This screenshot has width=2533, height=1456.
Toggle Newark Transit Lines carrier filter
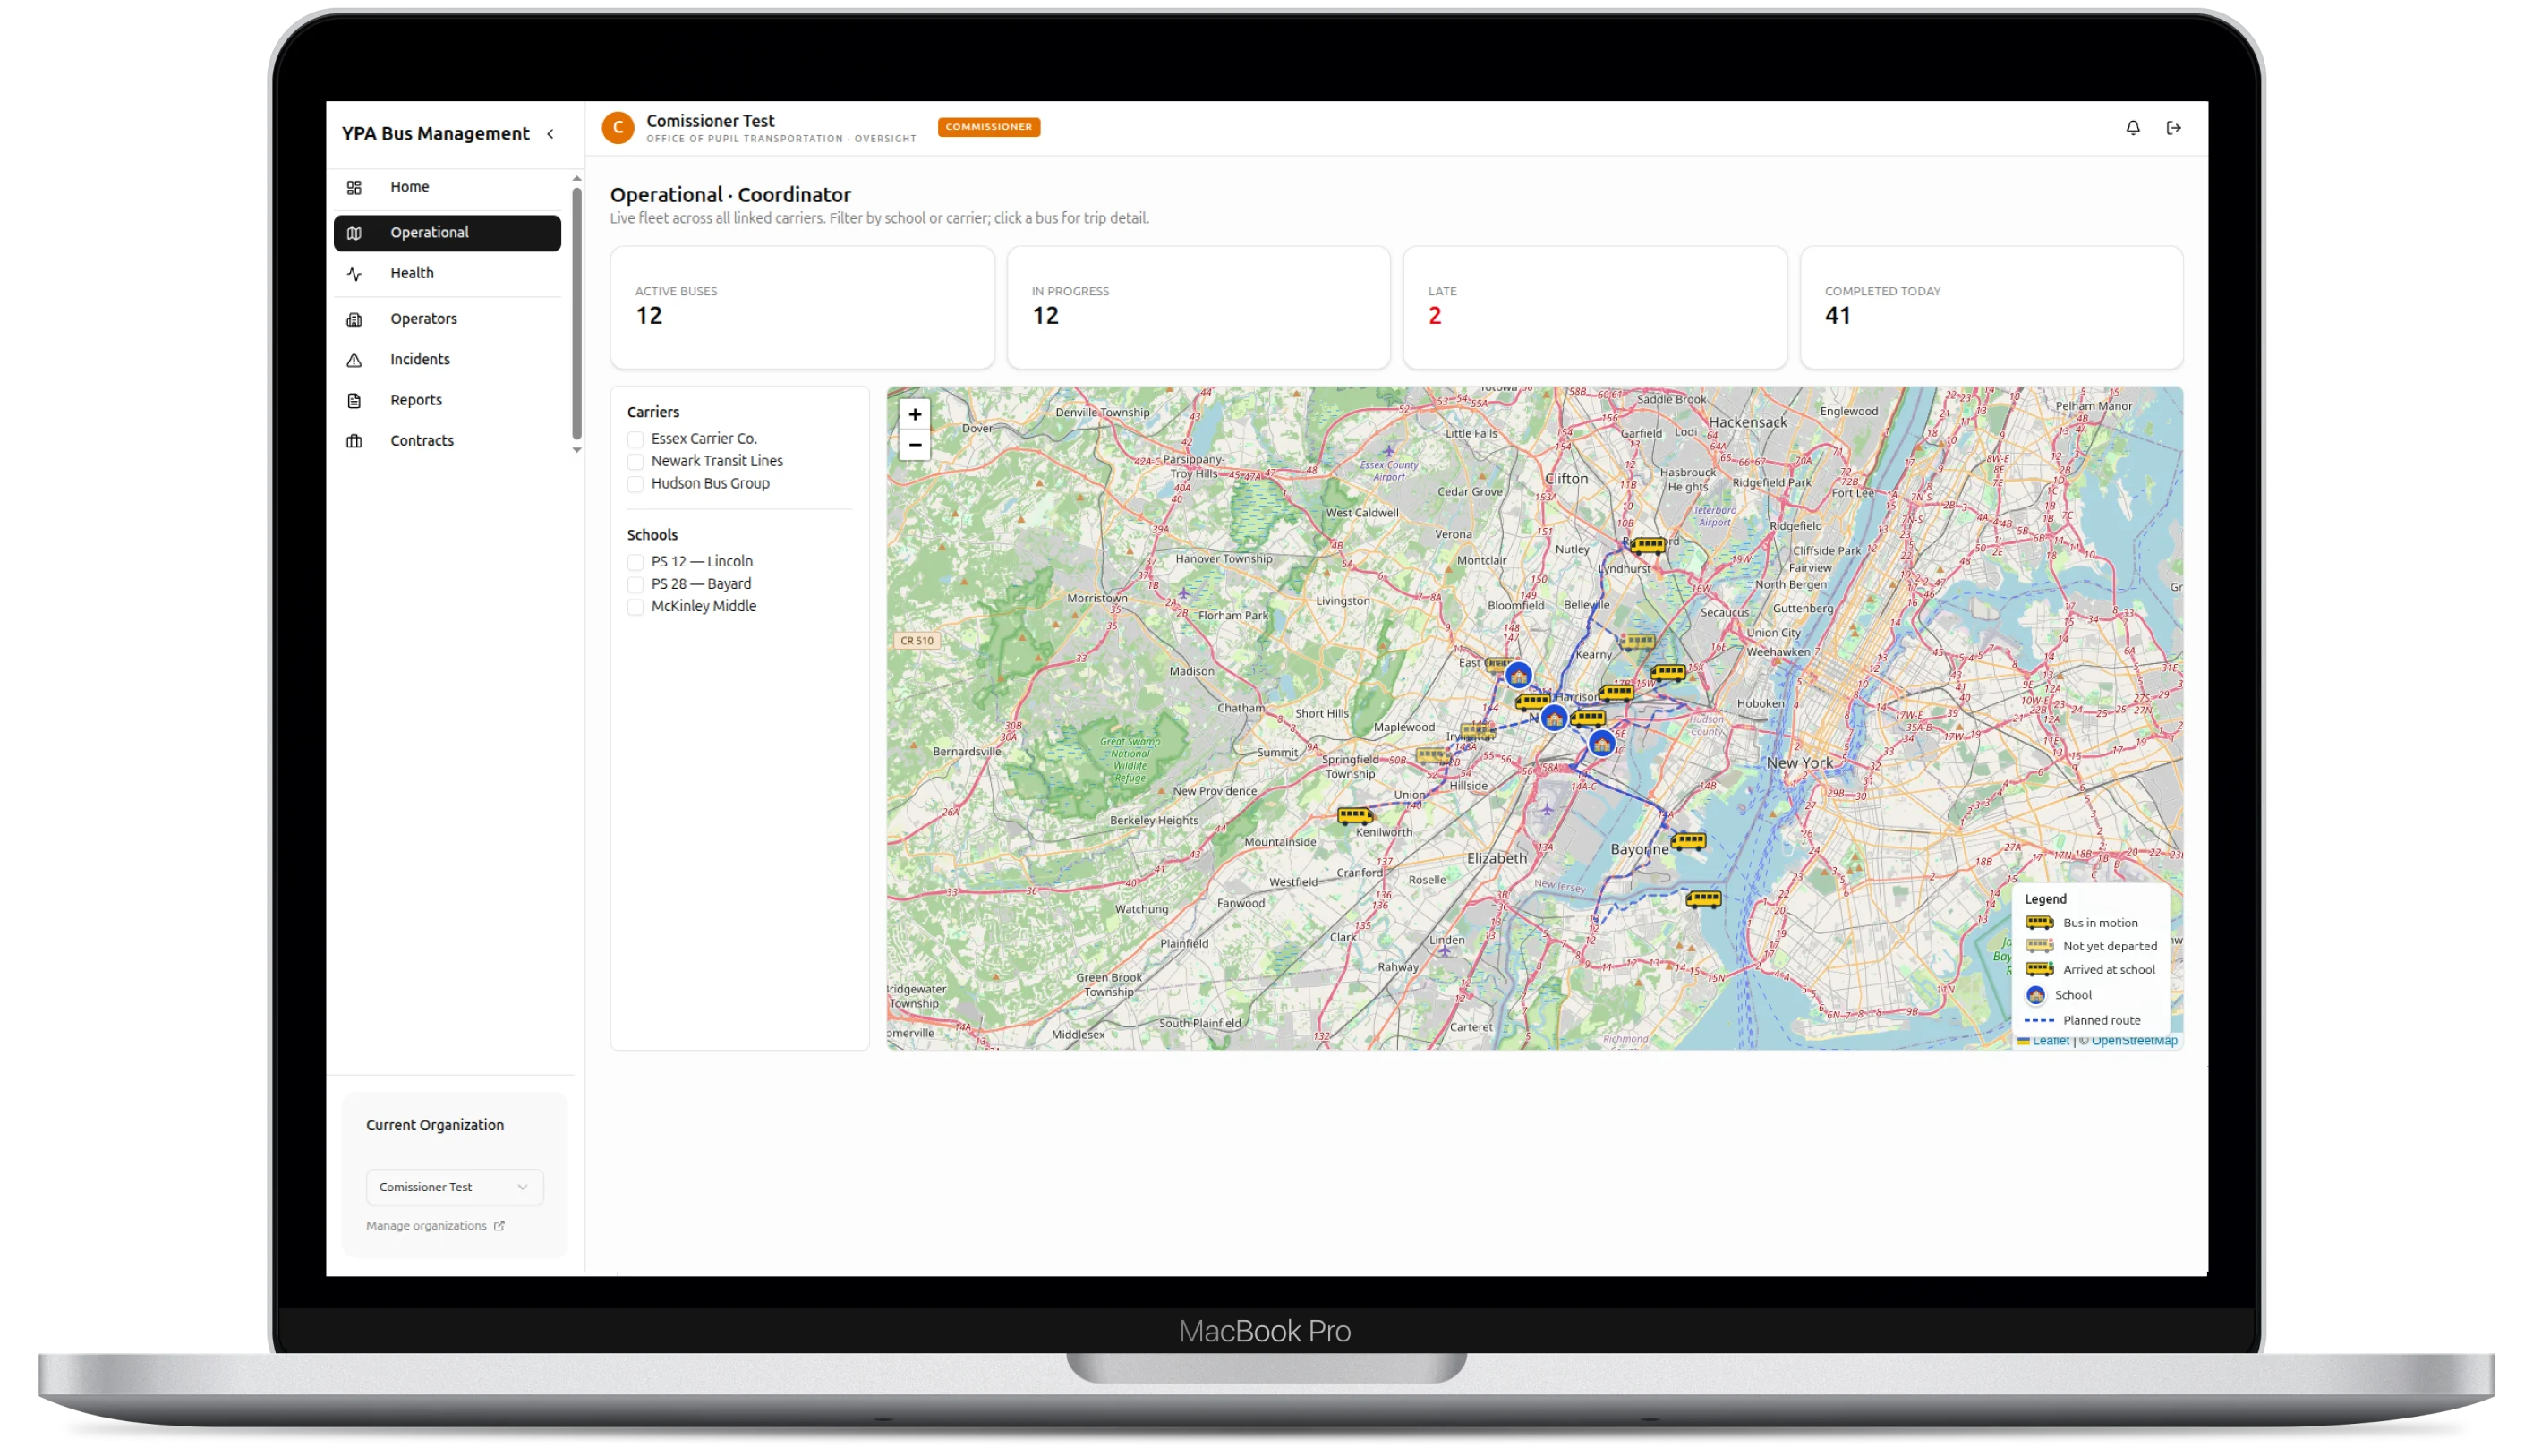pos(635,461)
